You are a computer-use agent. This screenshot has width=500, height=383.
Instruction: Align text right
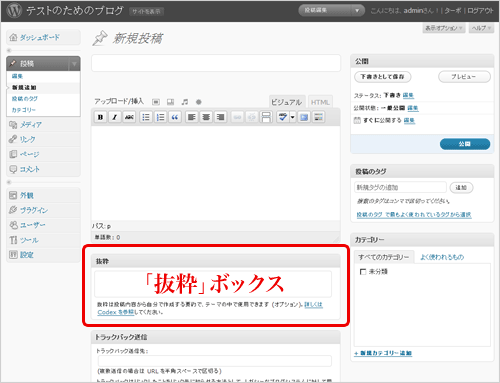[x=221, y=117]
